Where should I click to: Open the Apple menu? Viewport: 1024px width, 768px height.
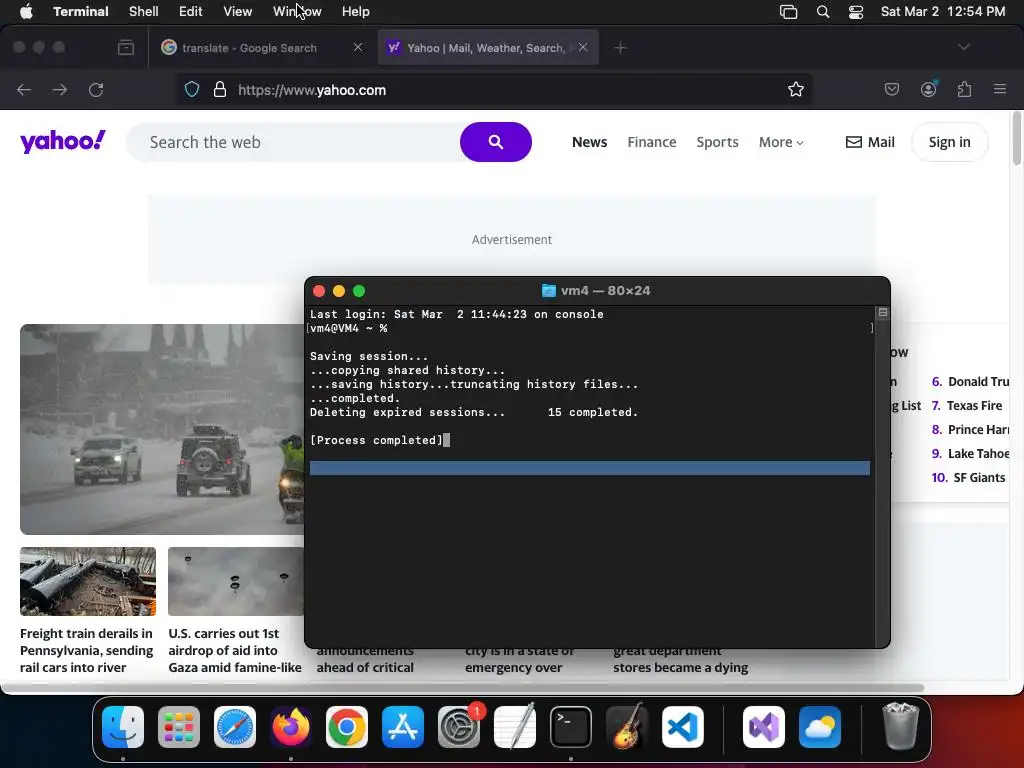tap(26, 12)
